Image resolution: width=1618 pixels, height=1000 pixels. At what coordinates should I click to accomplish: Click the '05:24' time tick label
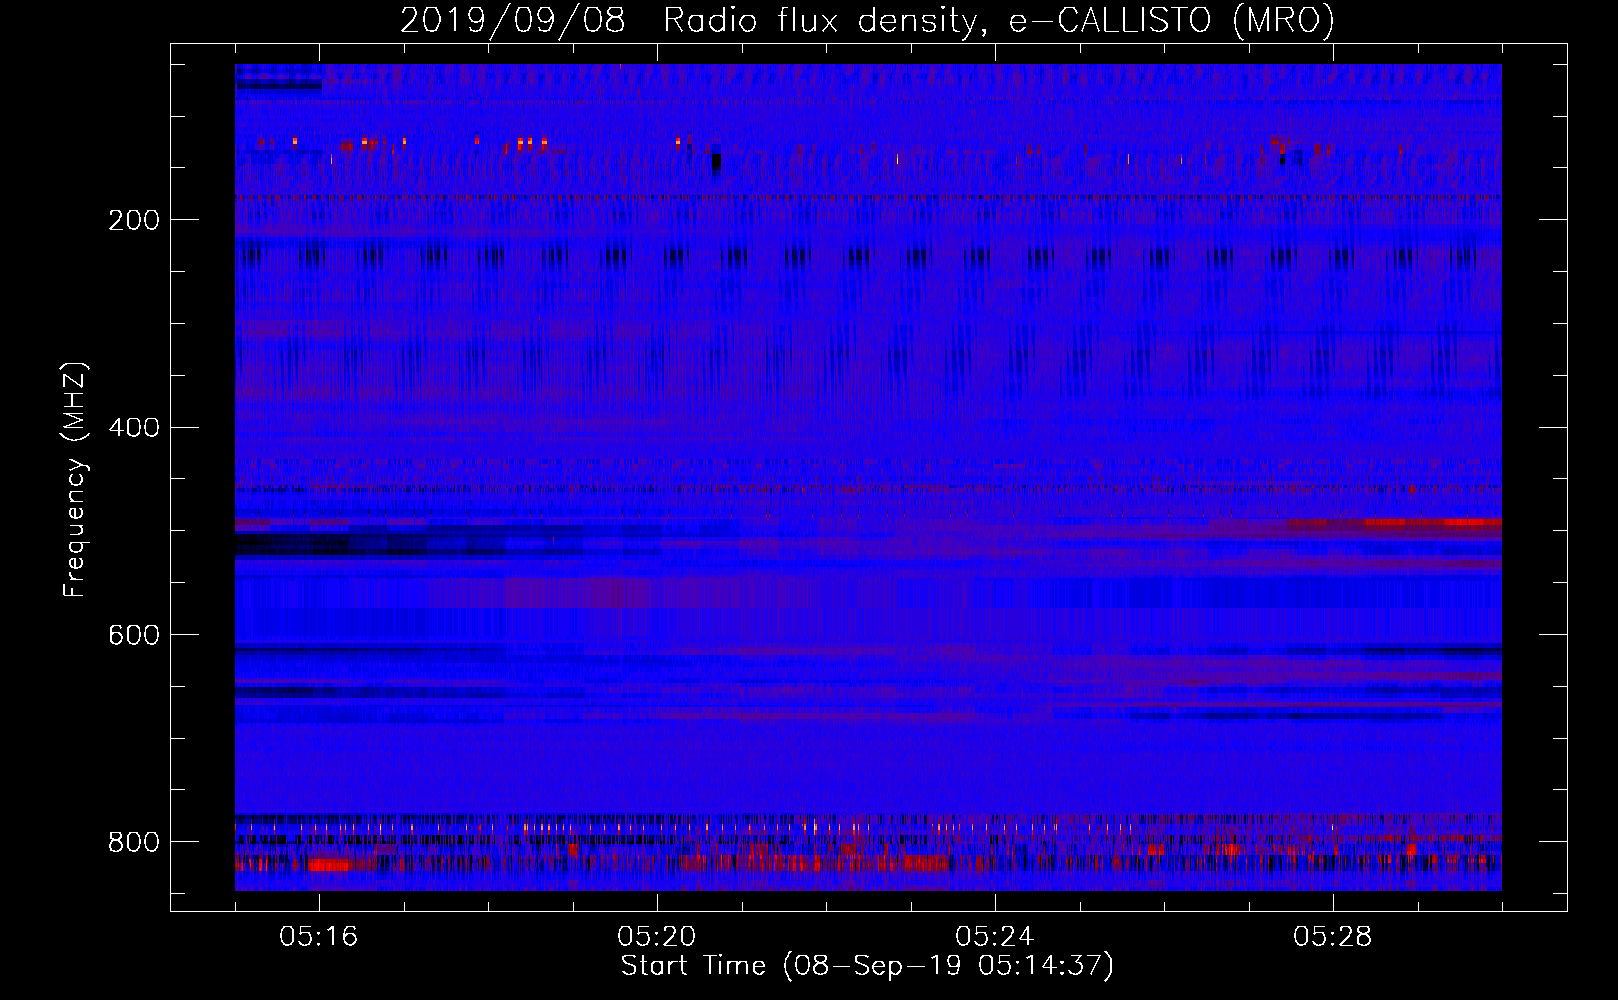coord(995,937)
